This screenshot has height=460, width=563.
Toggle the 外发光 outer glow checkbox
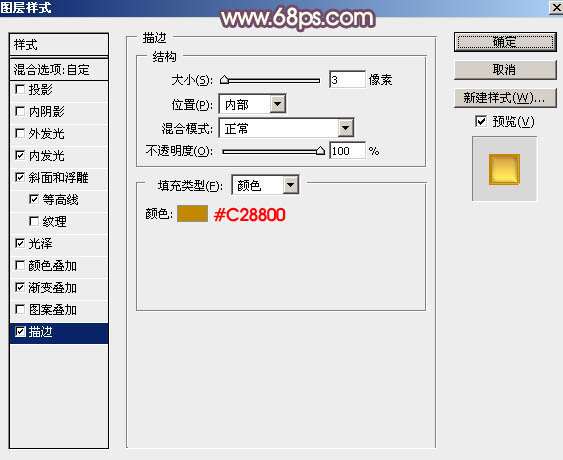(20, 134)
